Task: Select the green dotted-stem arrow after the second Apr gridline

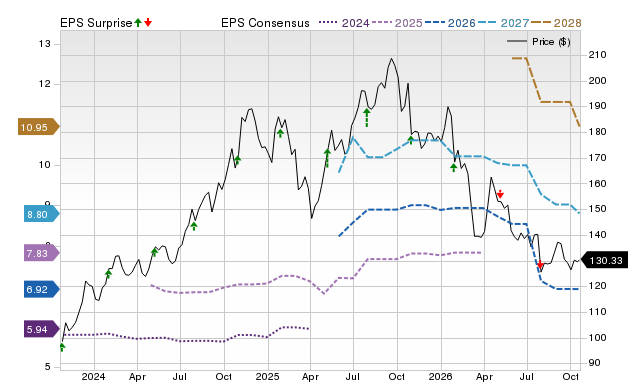Action: click(x=327, y=158)
